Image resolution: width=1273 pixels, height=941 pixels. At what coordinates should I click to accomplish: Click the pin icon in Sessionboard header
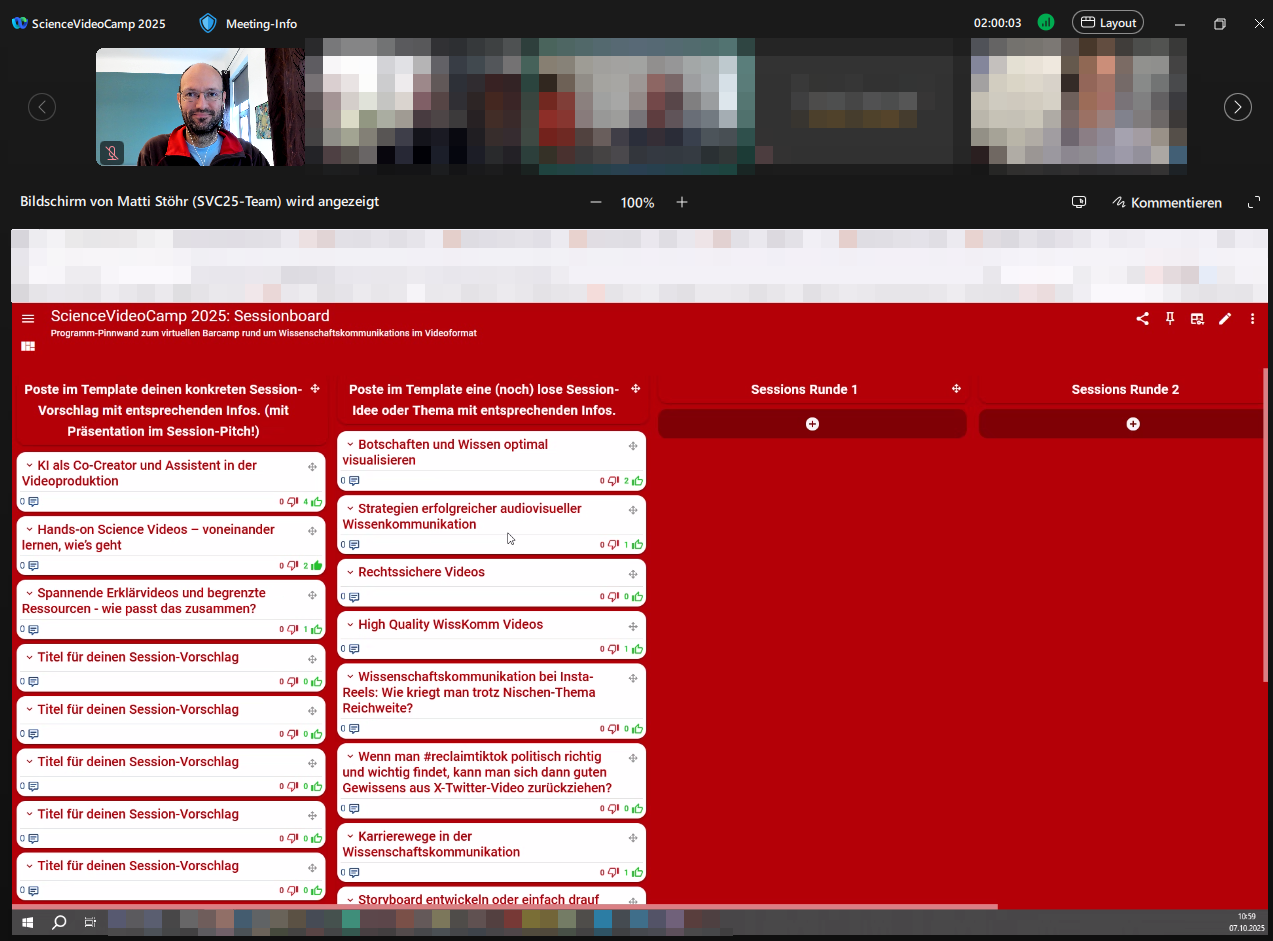pos(1170,319)
